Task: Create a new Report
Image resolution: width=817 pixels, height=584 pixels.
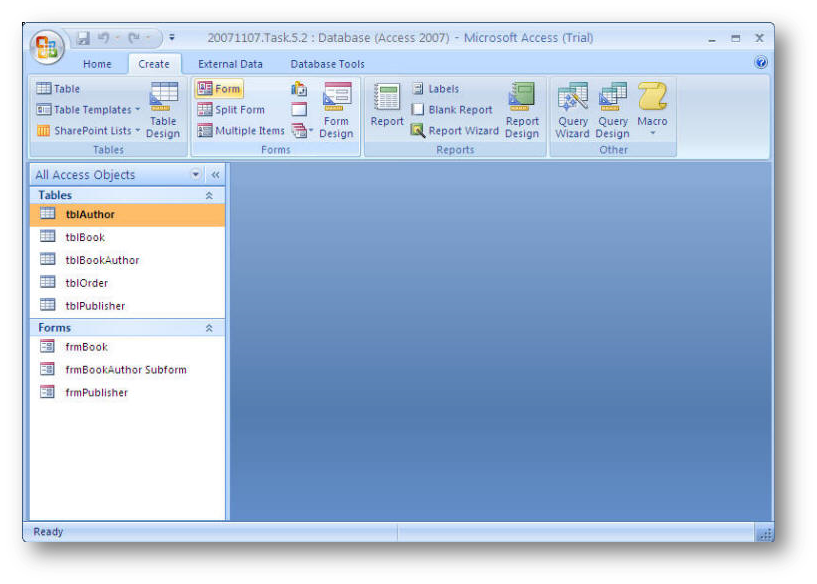Action: coord(387,108)
